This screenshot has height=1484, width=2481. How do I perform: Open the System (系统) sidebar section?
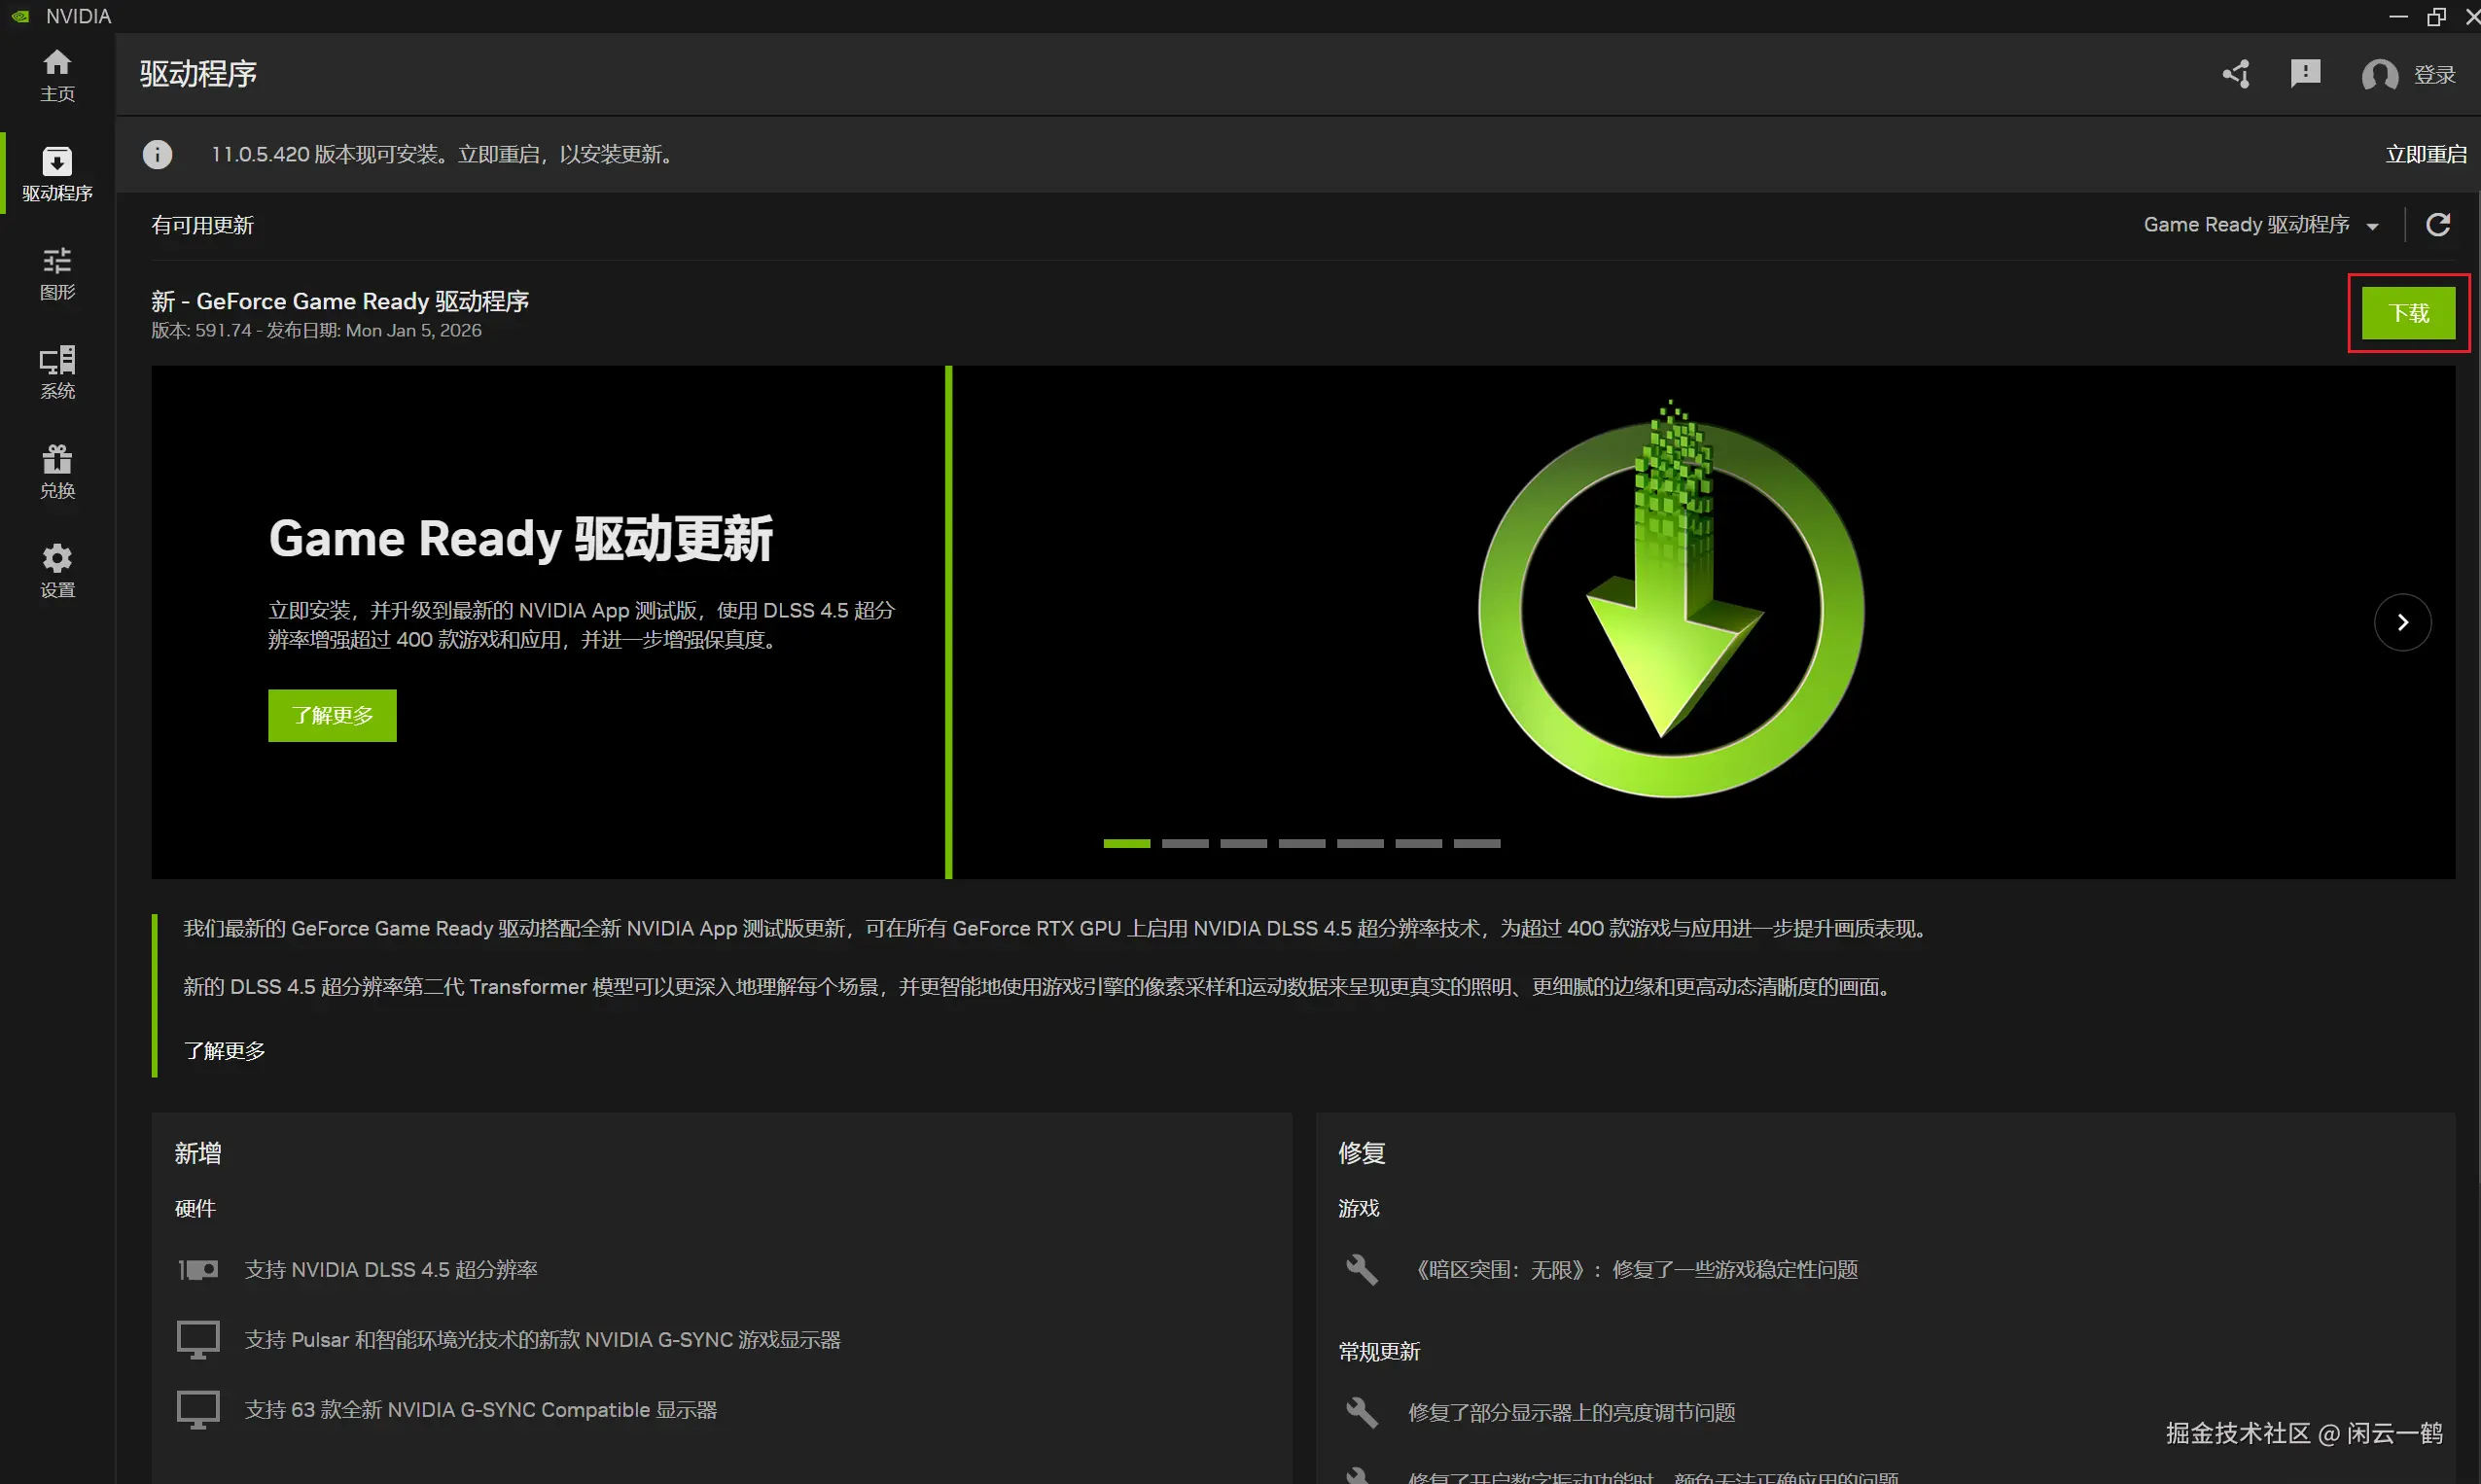57,372
